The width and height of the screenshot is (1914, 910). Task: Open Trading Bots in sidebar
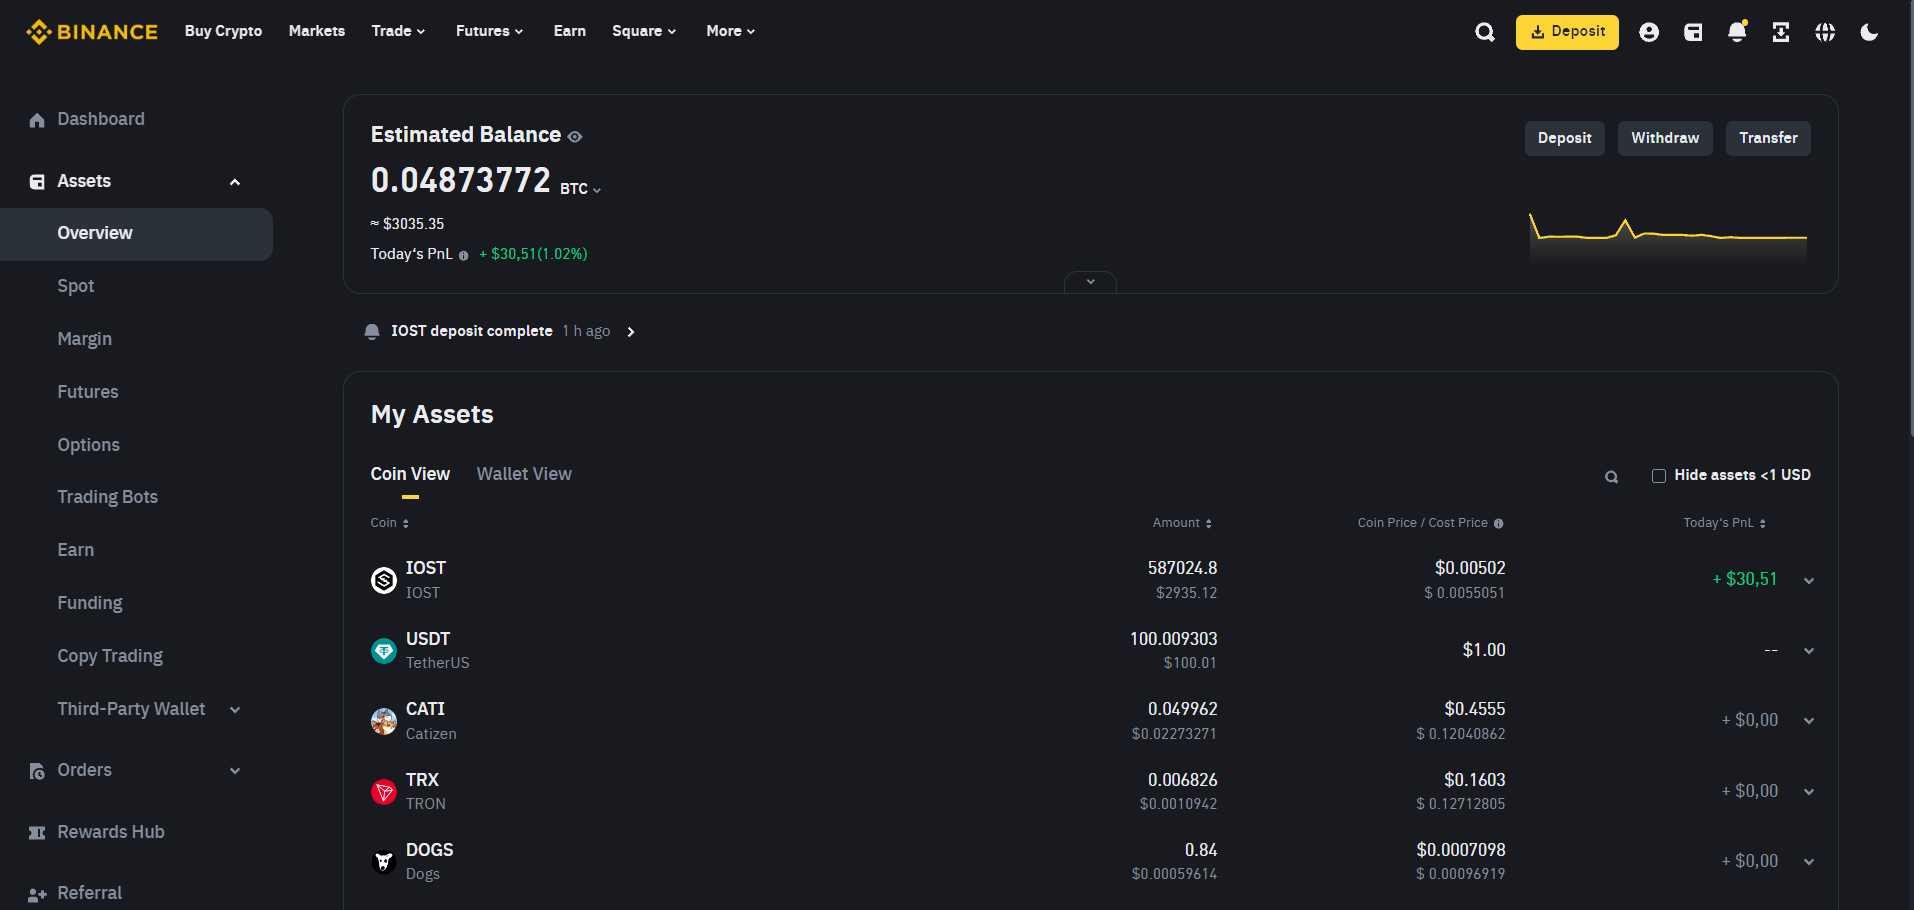click(108, 497)
